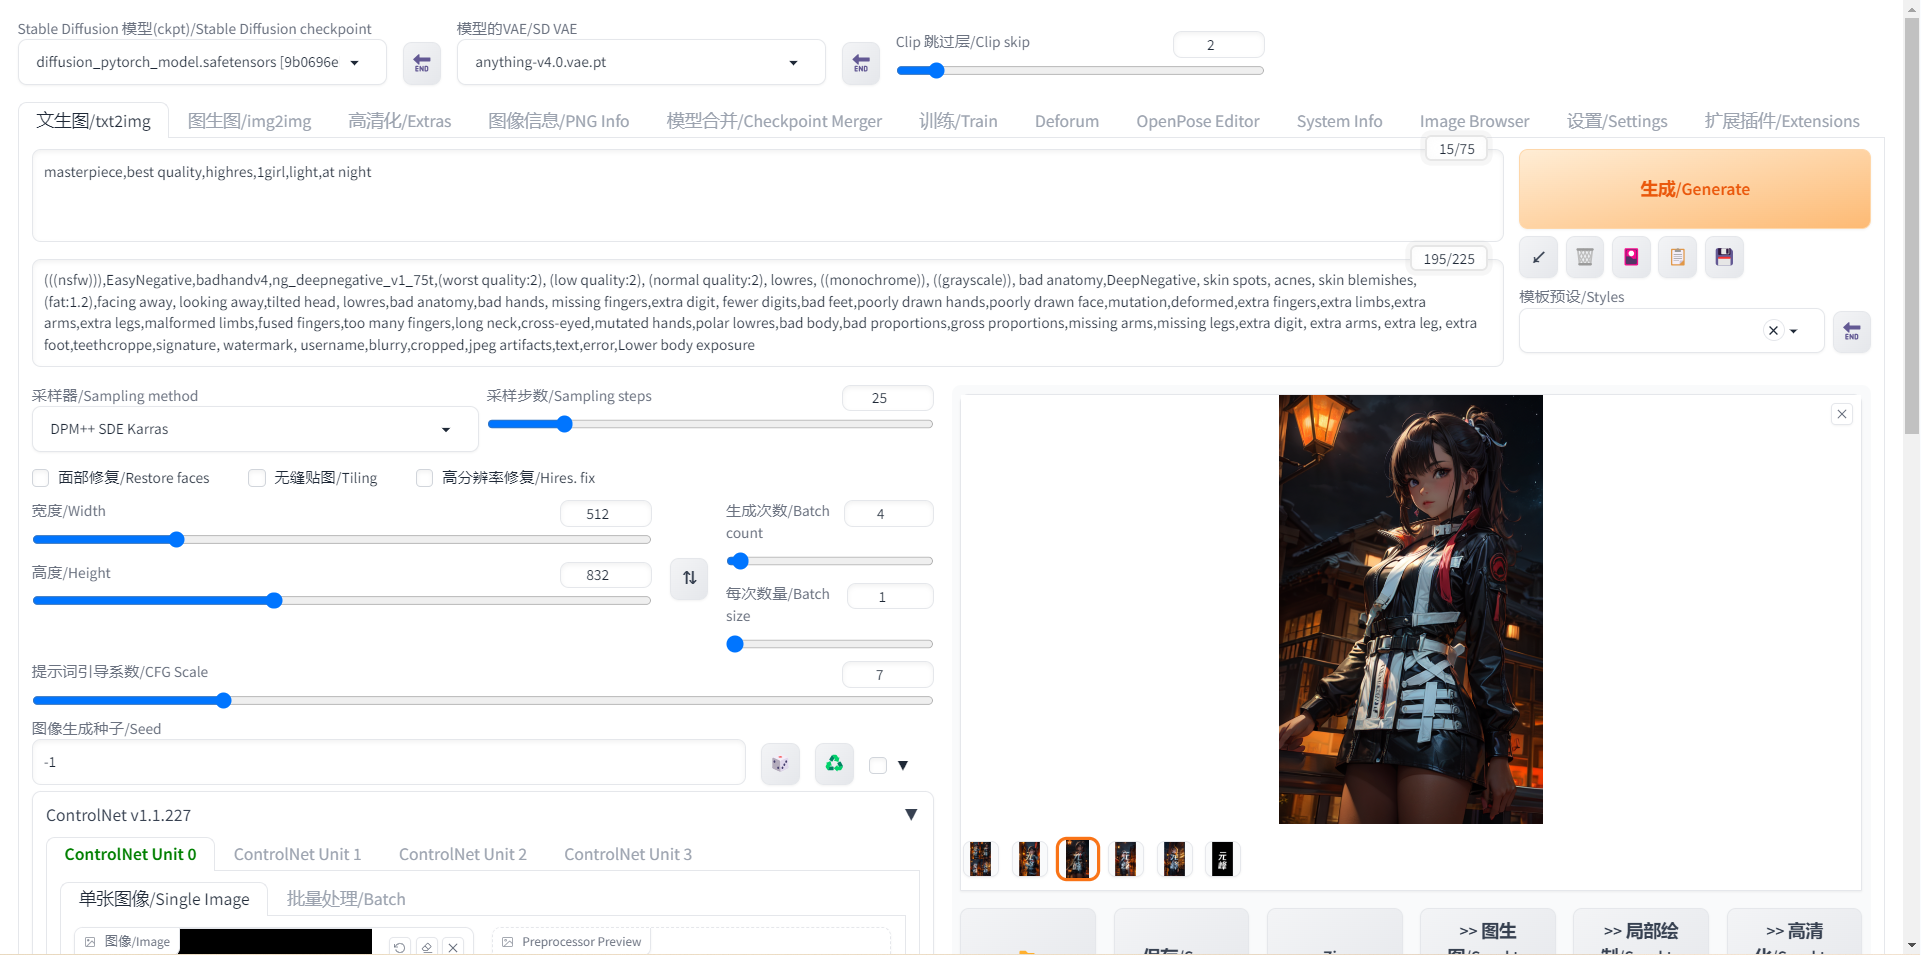Viewport: 1921px width, 955px height.
Task: Refresh the Stable Diffusion checkpoint list
Action: coord(421,63)
